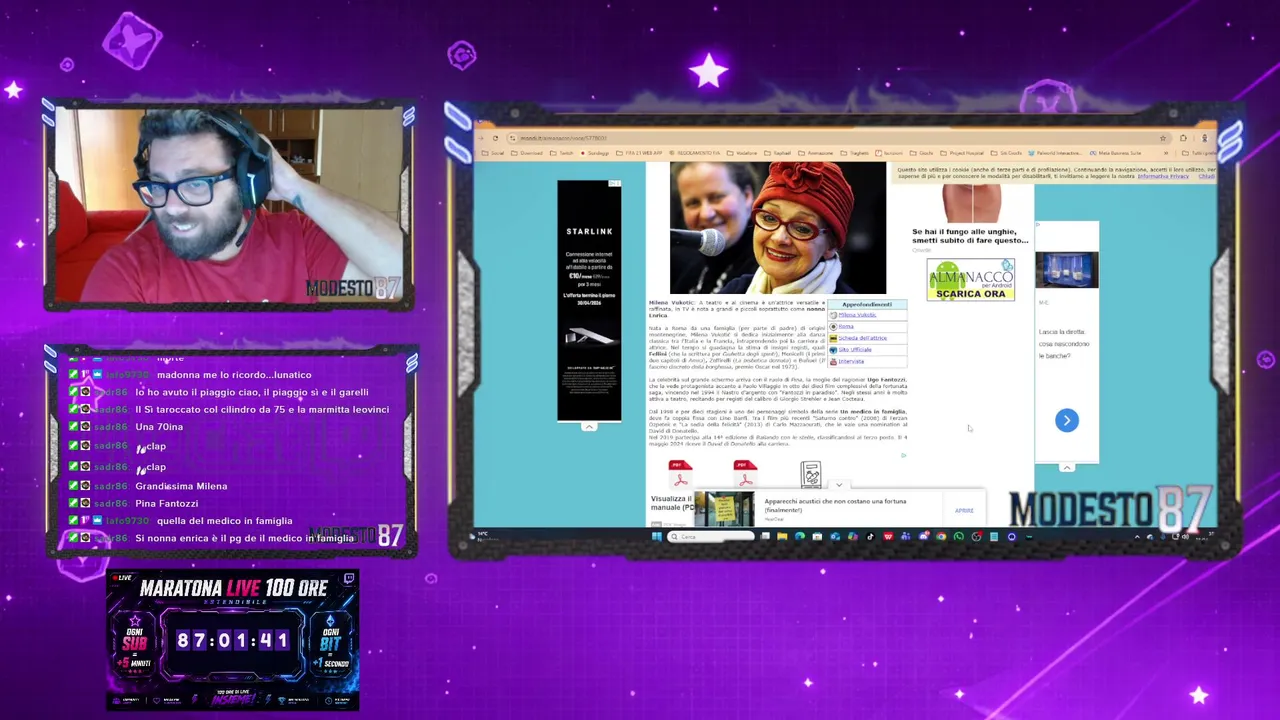
Task: Open the Vodafone bookmarks folder
Action: tap(742, 153)
